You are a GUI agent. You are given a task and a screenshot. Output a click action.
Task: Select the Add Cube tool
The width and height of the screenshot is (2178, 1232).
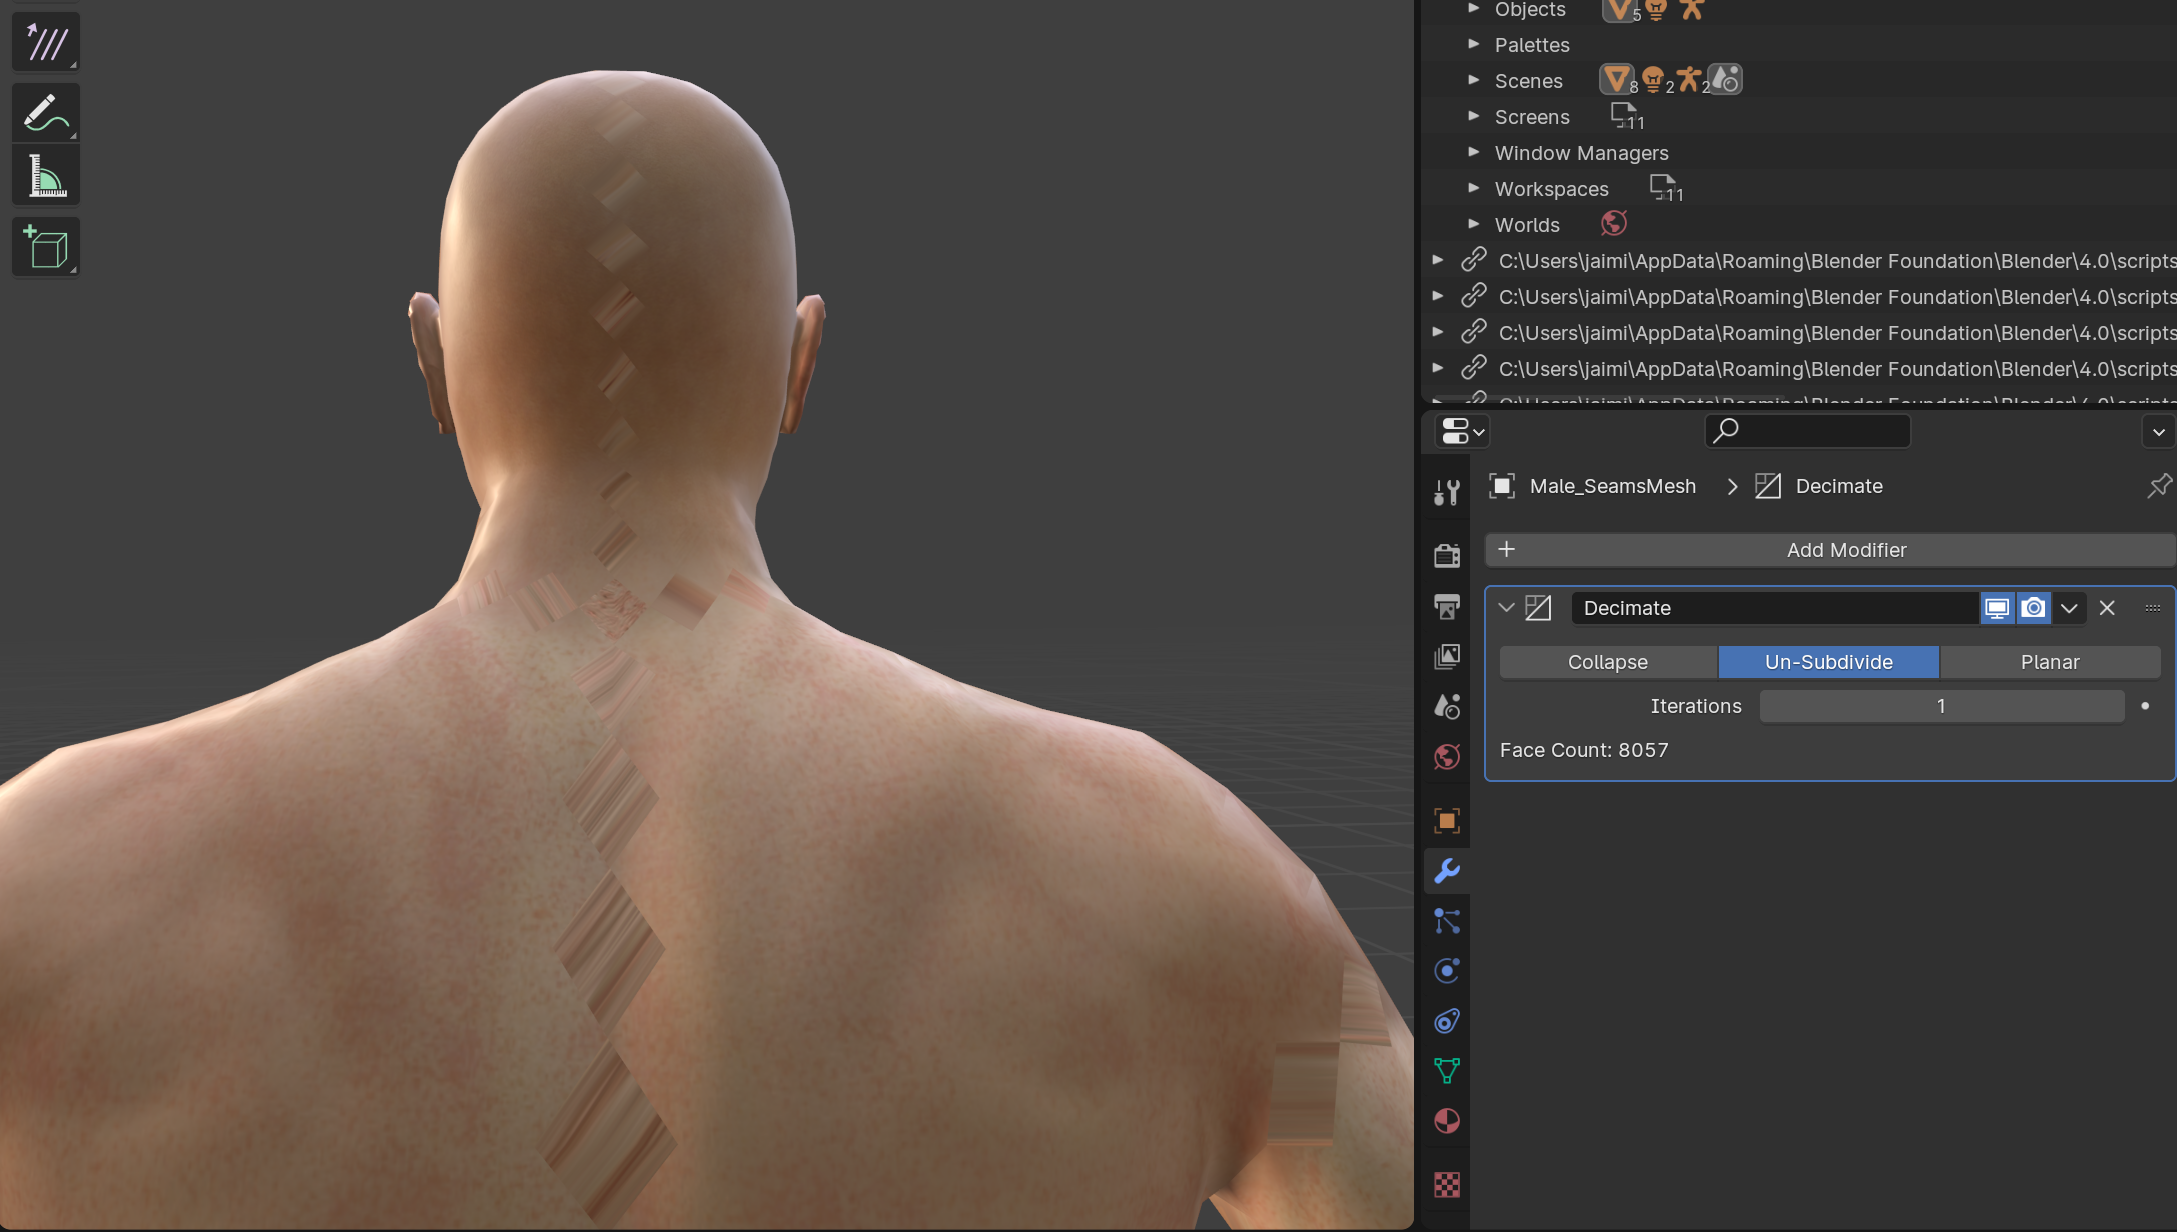point(46,247)
